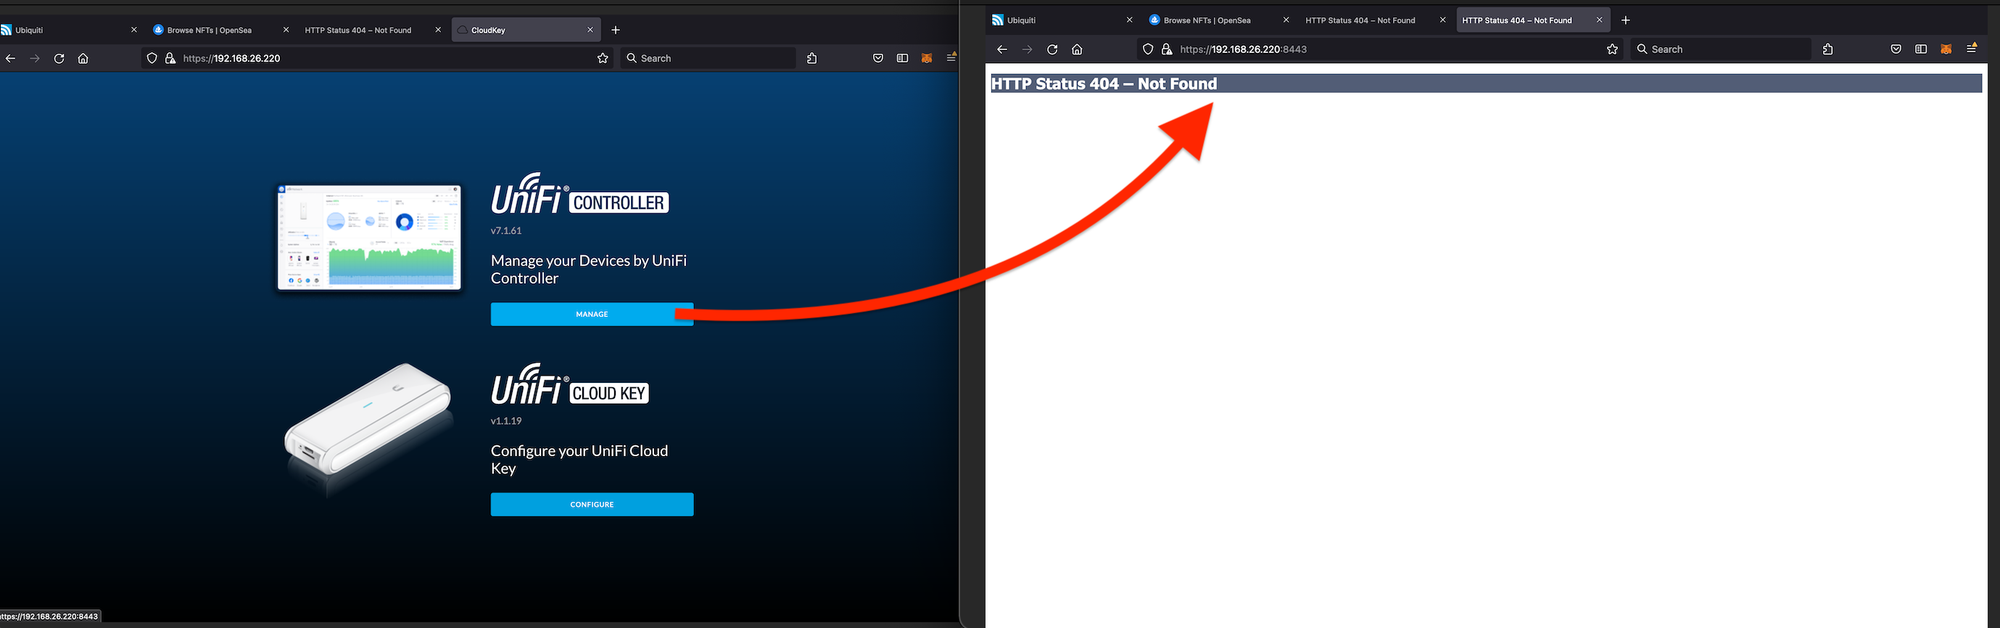Screen dimensions: 2000x628
Task: Toggle the sidebar icon in the CloudKey window toolbar
Action: coord(902,58)
